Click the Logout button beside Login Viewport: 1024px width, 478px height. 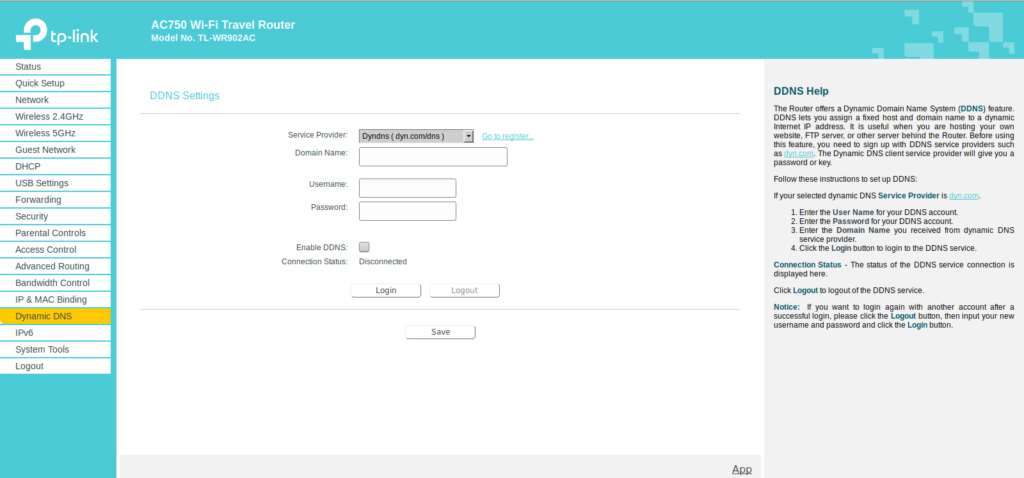pos(464,290)
